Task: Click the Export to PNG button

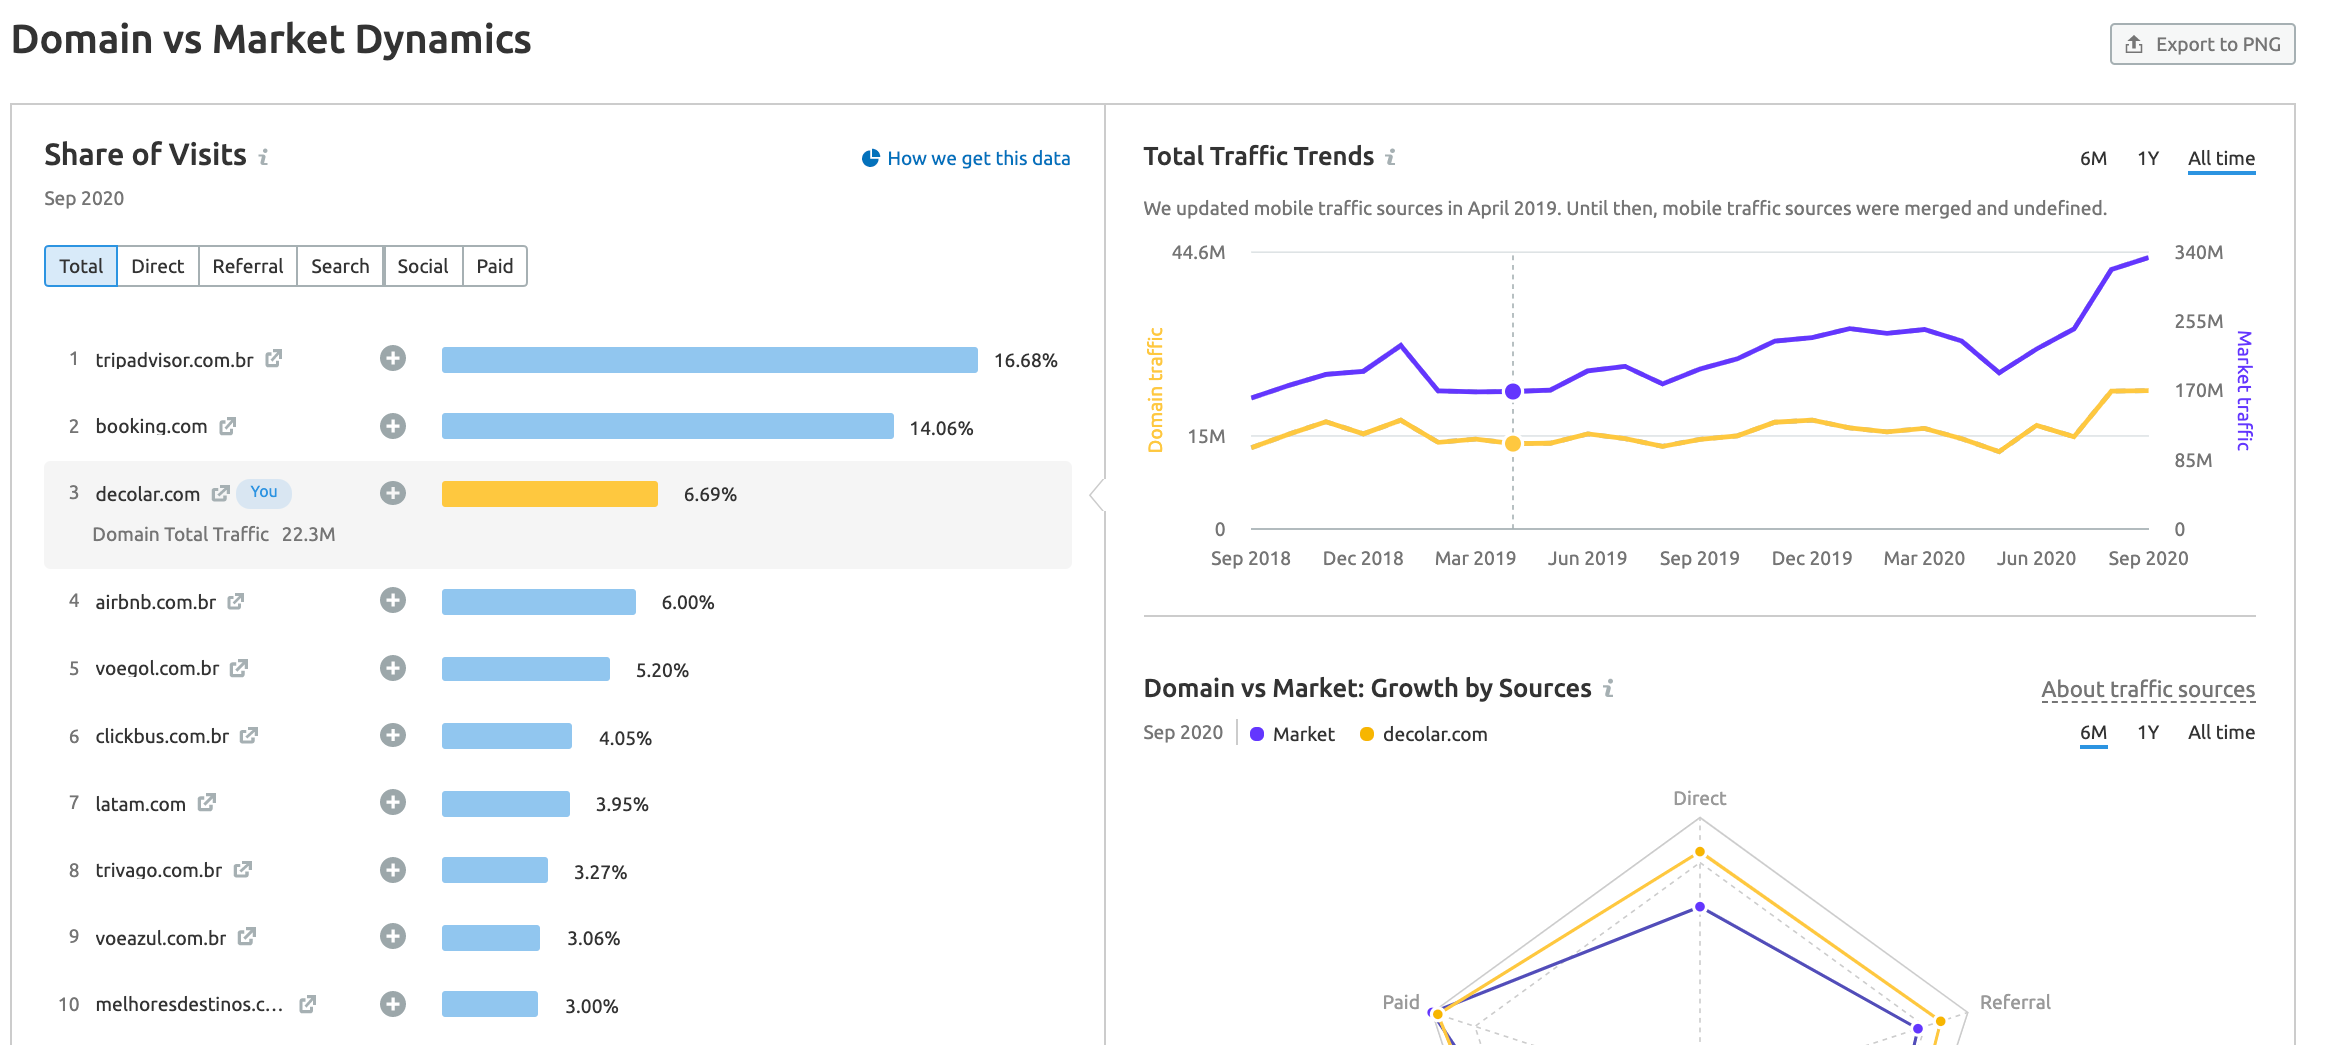Action: click(2202, 44)
